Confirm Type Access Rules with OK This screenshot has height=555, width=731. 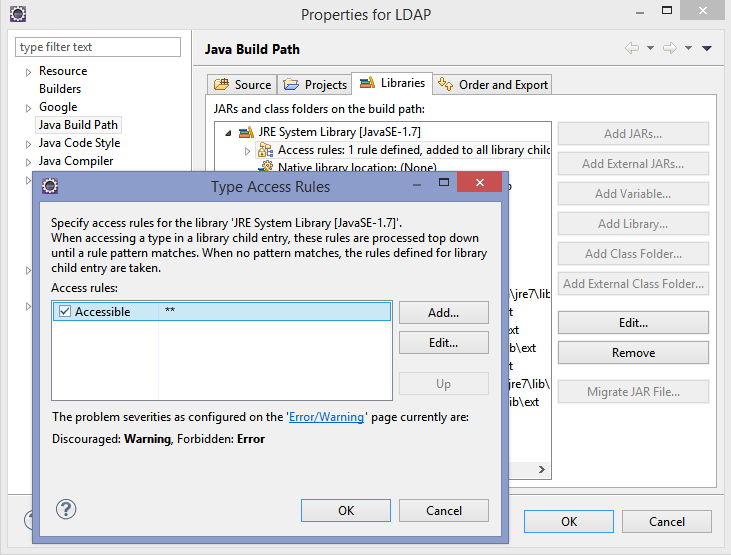point(346,511)
